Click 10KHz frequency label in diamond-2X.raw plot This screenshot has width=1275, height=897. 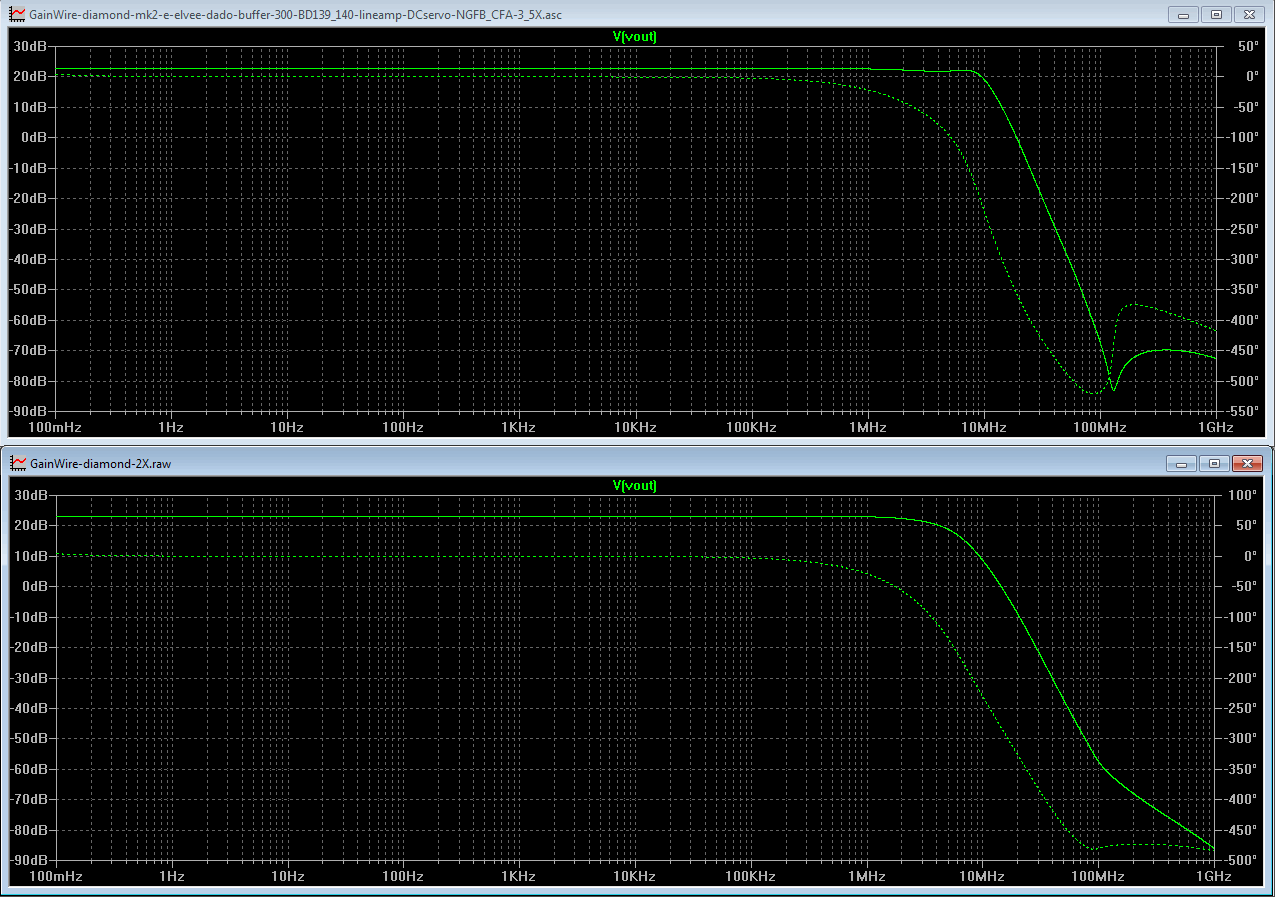(x=634, y=876)
